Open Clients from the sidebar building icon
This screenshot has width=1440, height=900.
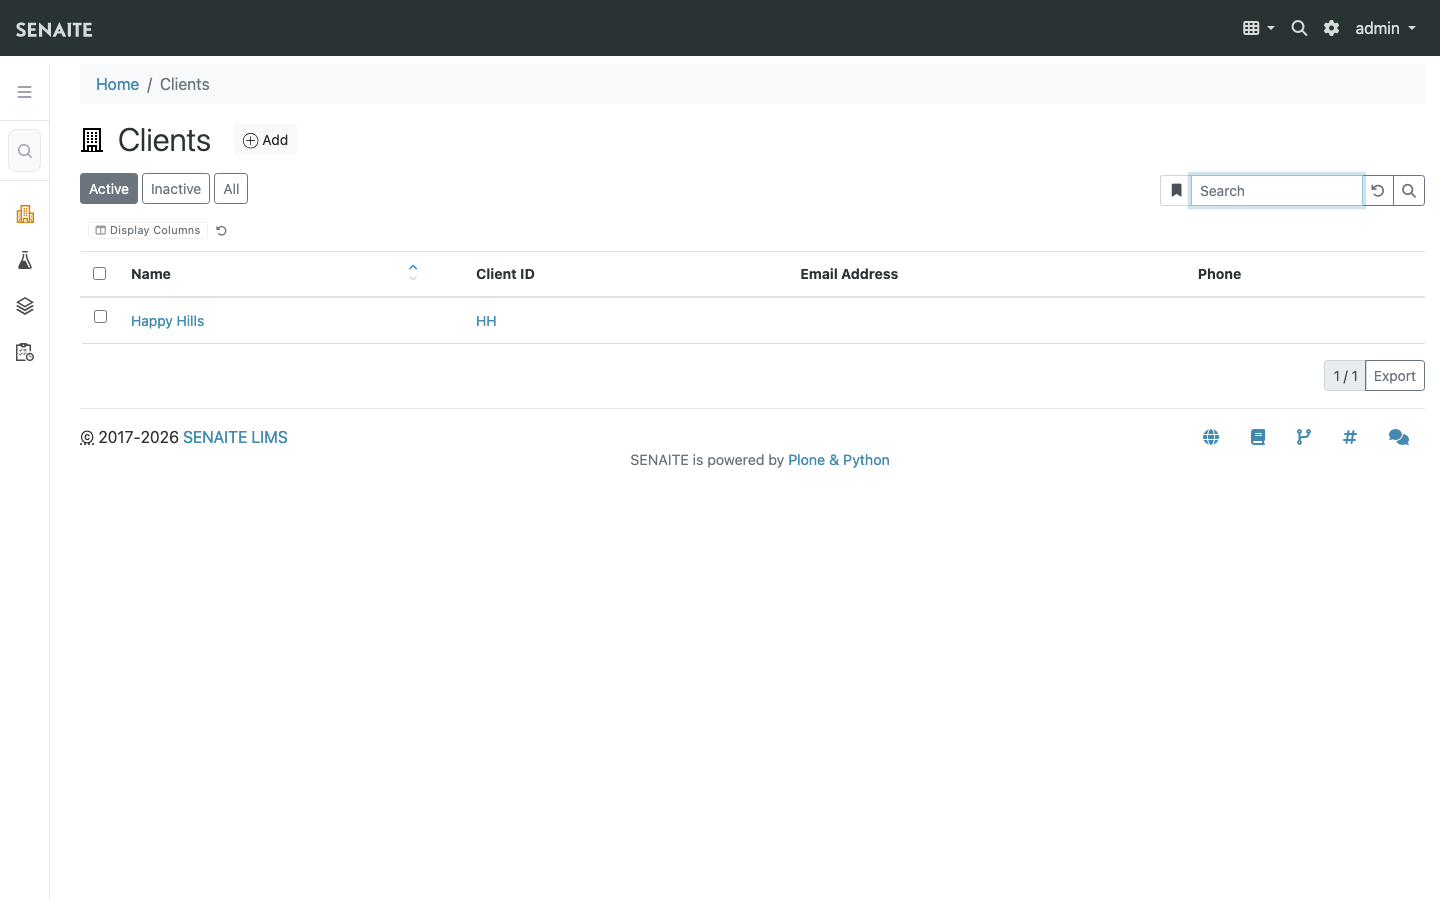[25, 214]
